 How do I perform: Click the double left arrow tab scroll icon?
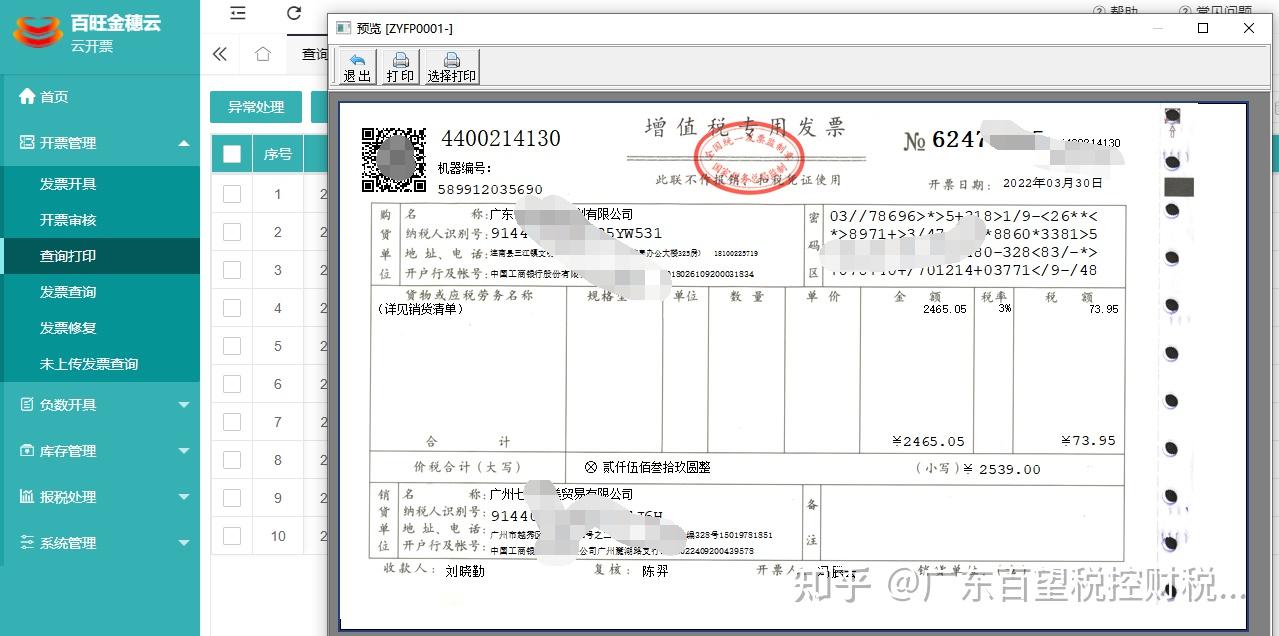tap(220, 54)
